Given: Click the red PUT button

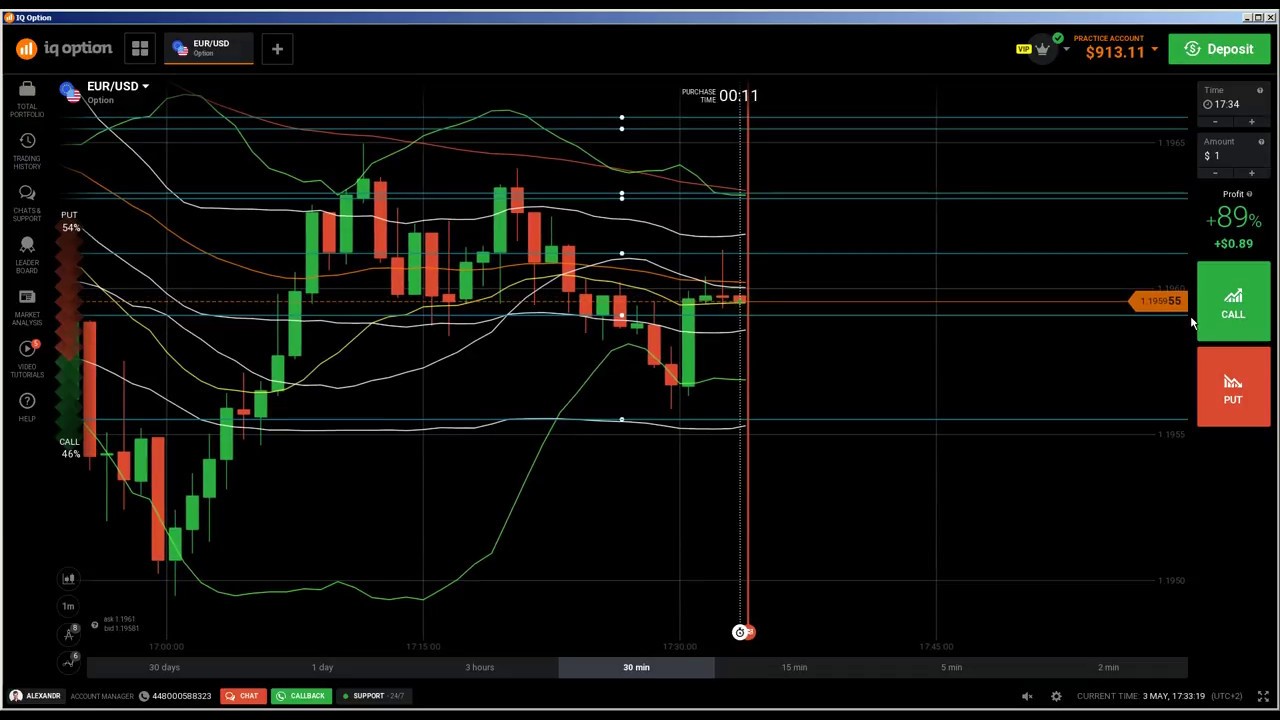Looking at the screenshot, I should (x=1233, y=387).
